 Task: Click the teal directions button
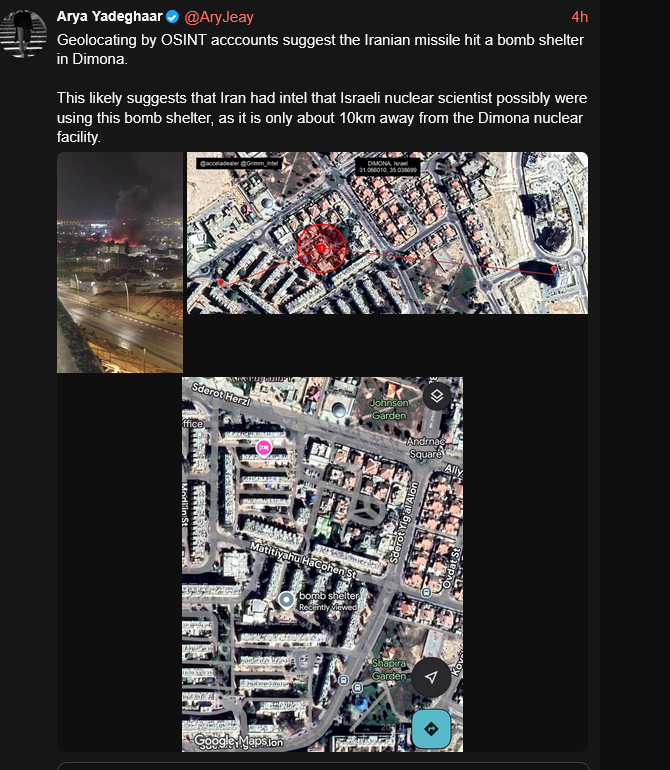pyautogui.click(x=431, y=729)
